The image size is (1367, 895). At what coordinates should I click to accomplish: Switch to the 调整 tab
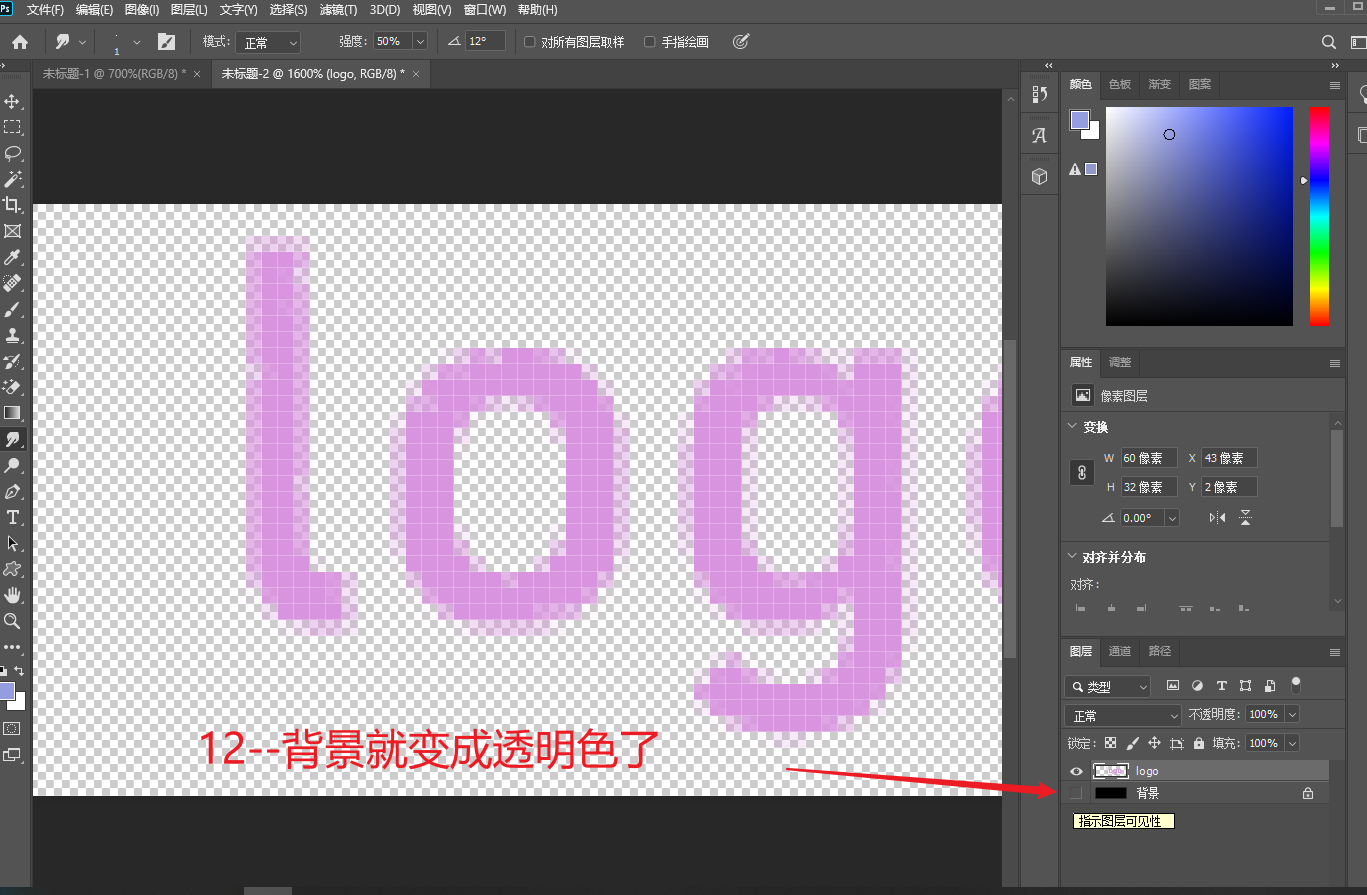click(1120, 362)
